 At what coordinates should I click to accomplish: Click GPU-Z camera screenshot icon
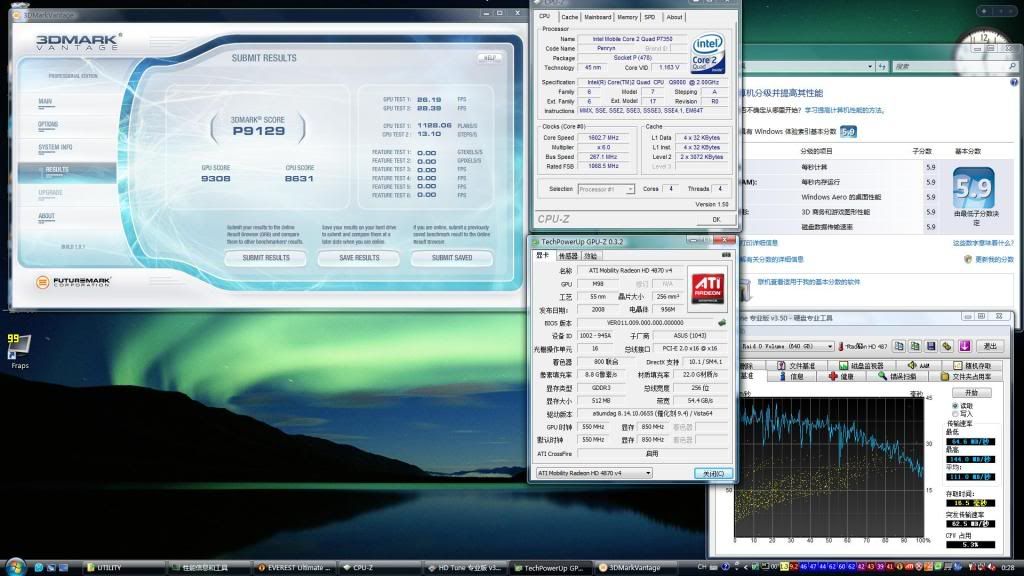[x=725, y=255]
